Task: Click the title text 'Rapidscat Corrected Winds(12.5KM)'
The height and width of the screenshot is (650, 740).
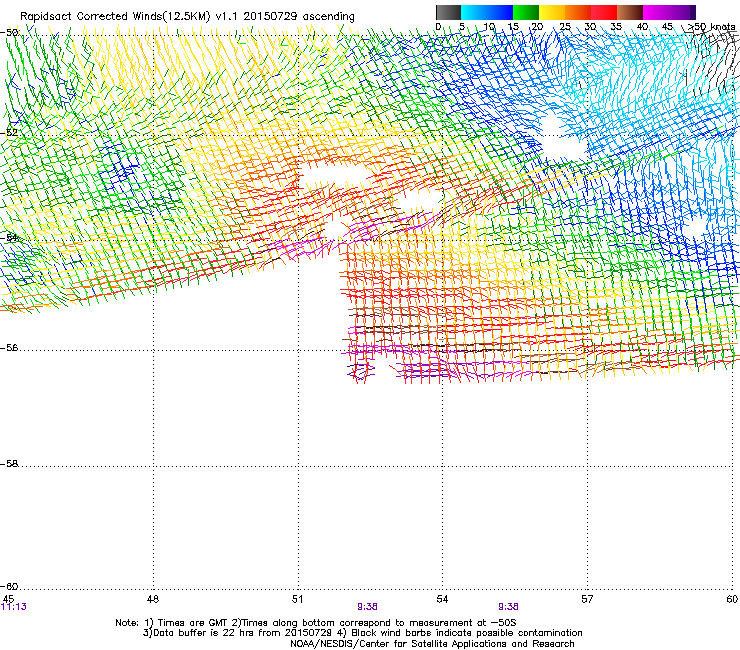Action: click(x=115, y=16)
